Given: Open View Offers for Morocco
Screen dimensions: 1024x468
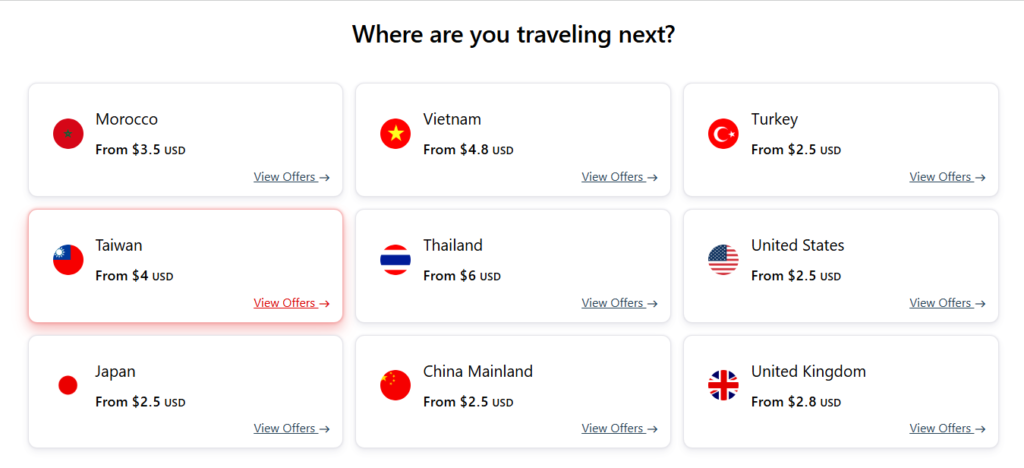Looking at the screenshot, I should [x=291, y=177].
